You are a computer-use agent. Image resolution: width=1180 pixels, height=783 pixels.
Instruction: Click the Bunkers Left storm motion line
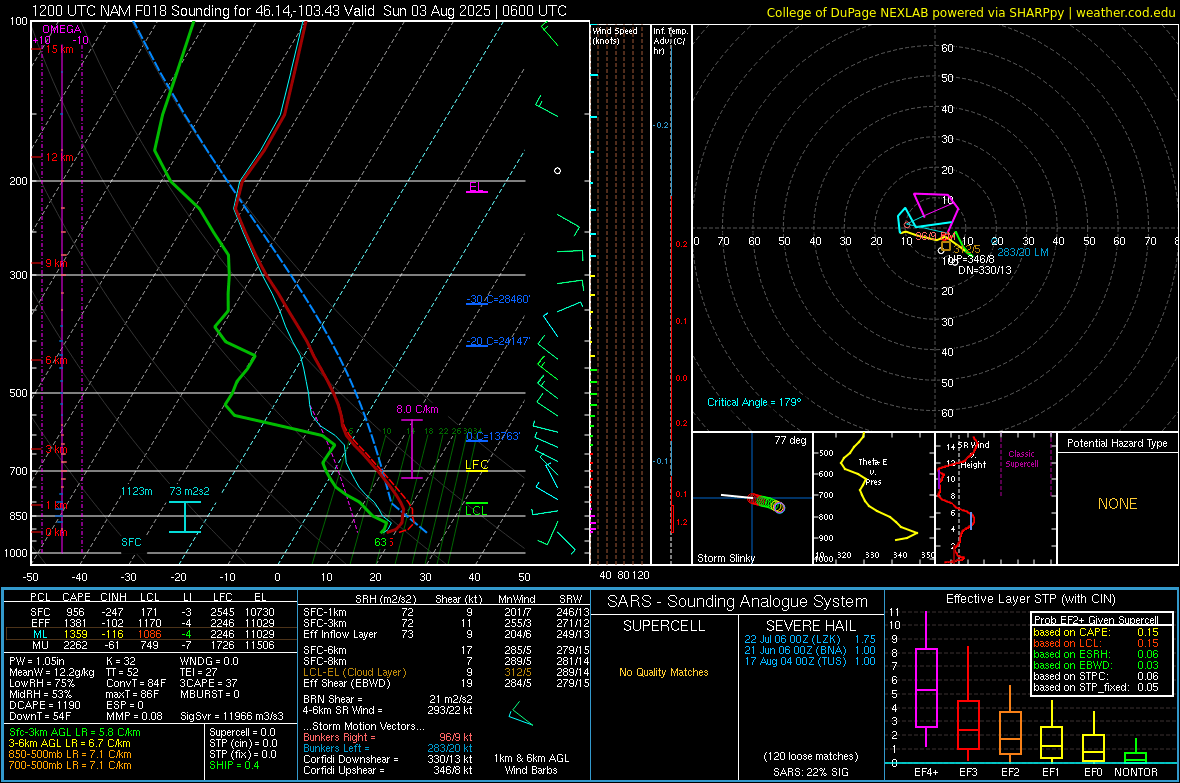pos(388,748)
